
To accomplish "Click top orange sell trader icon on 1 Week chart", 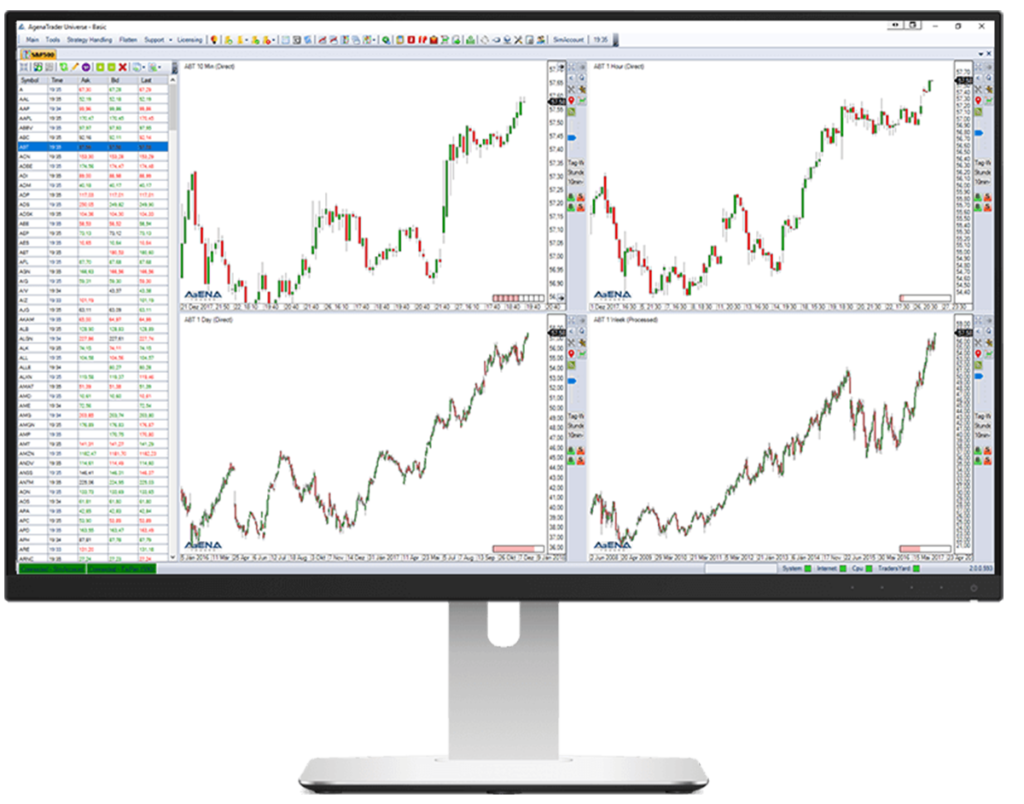I will coord(988,451).
